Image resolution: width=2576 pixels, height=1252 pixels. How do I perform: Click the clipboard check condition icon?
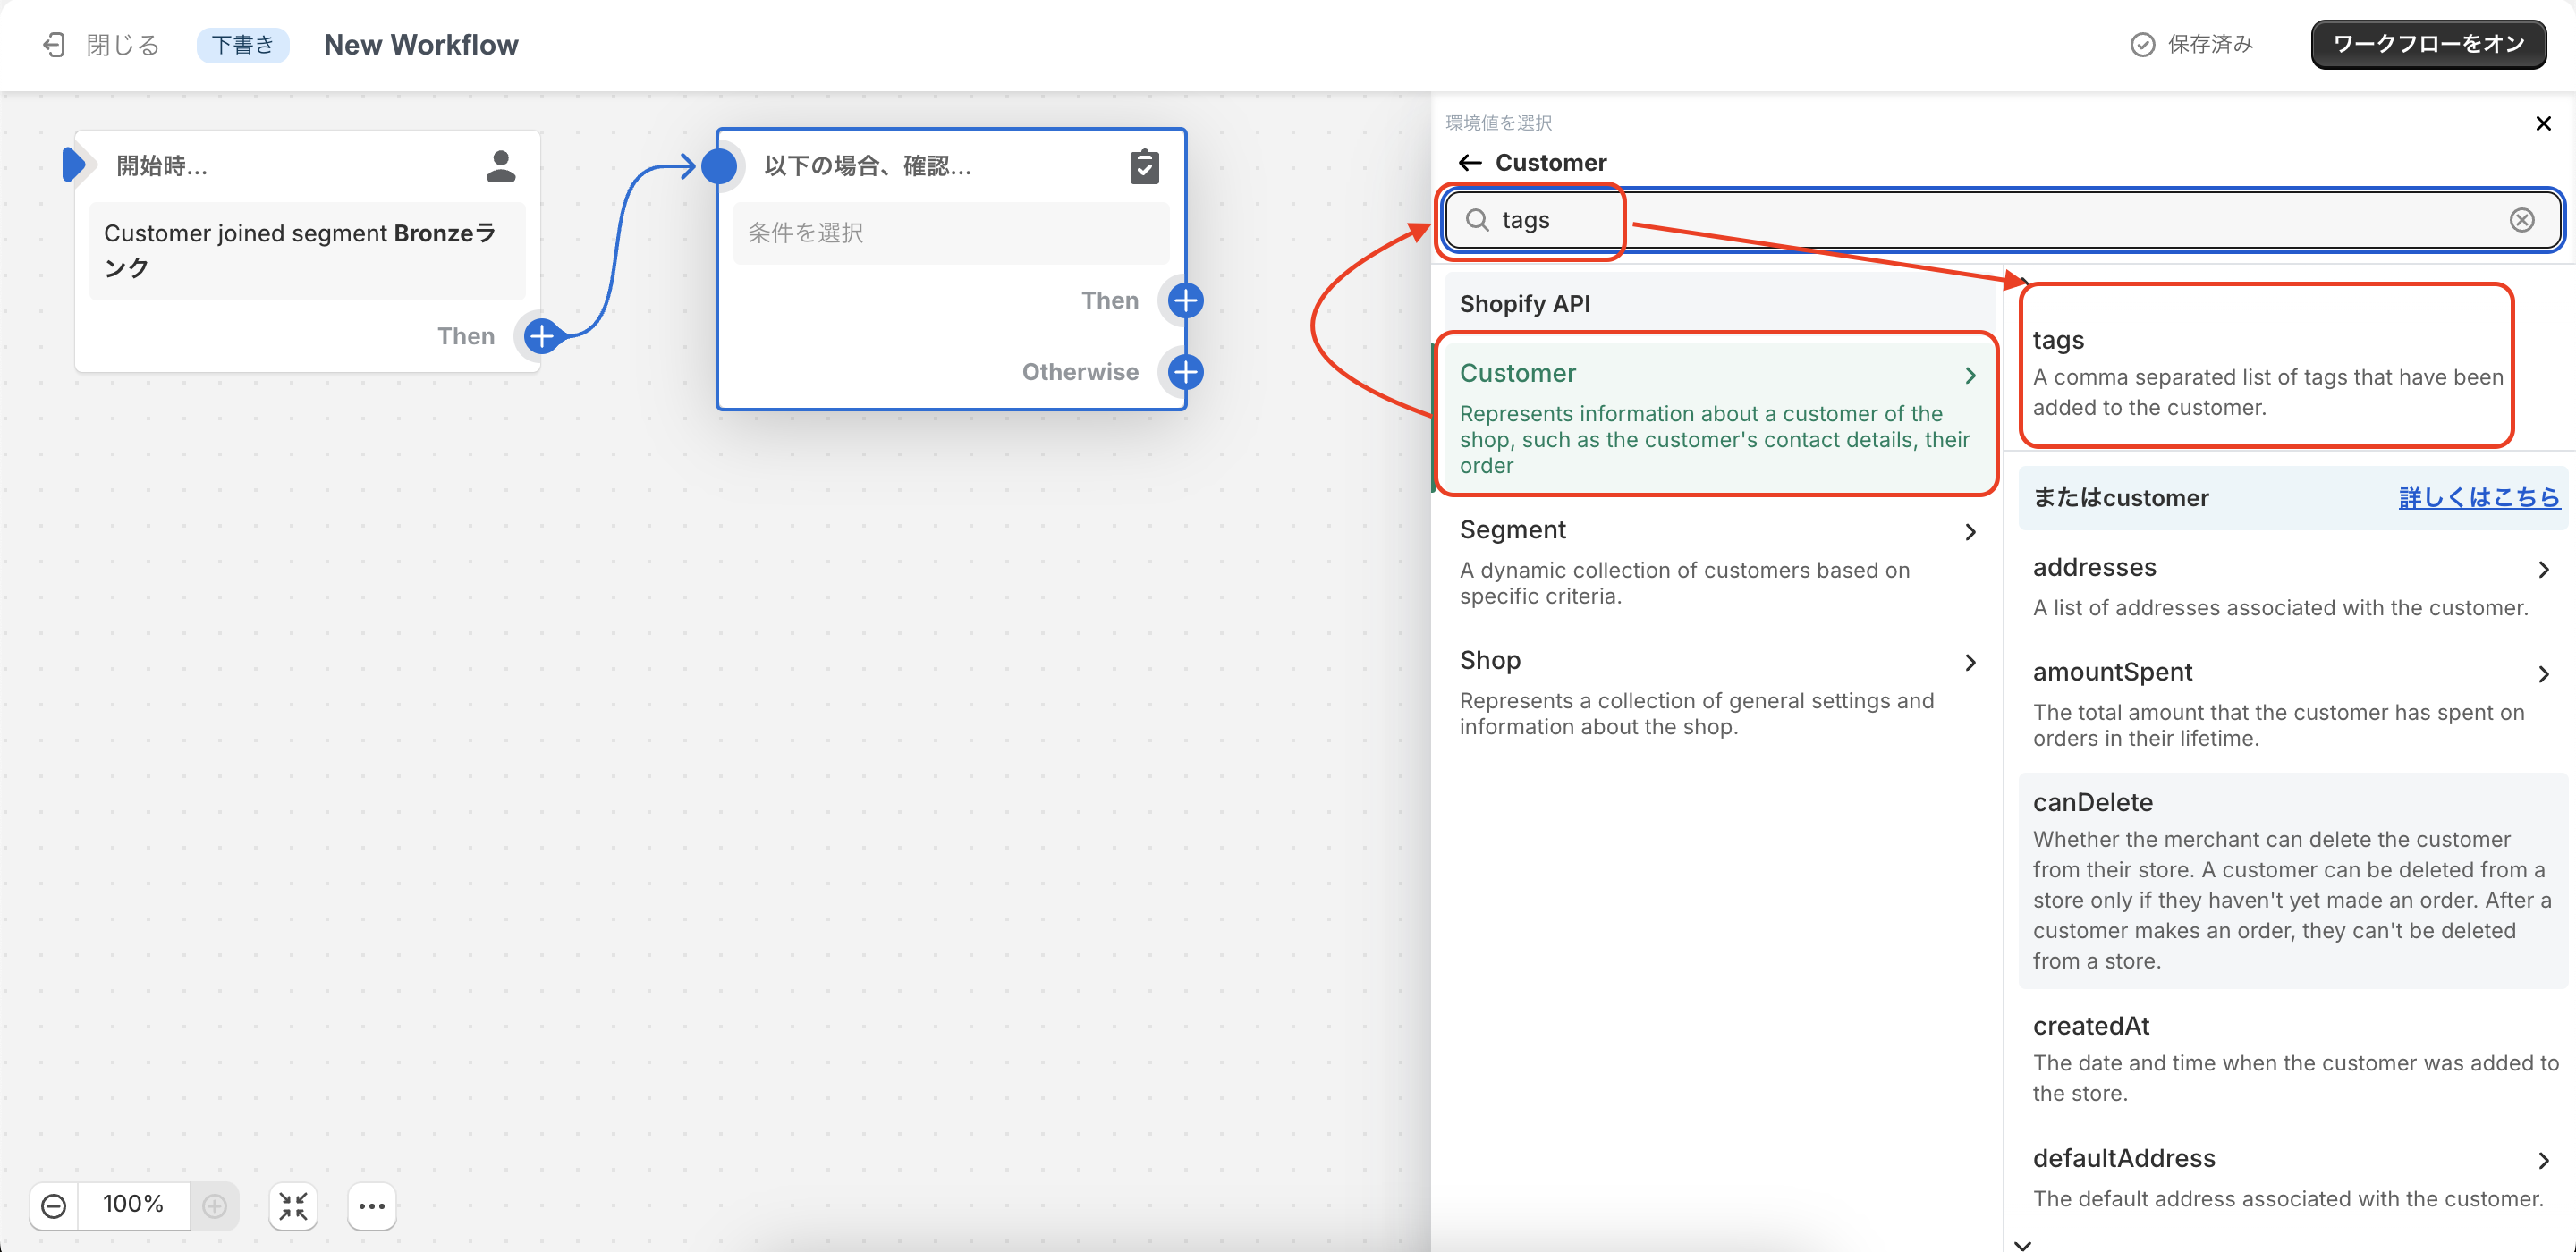point(1144,166)
